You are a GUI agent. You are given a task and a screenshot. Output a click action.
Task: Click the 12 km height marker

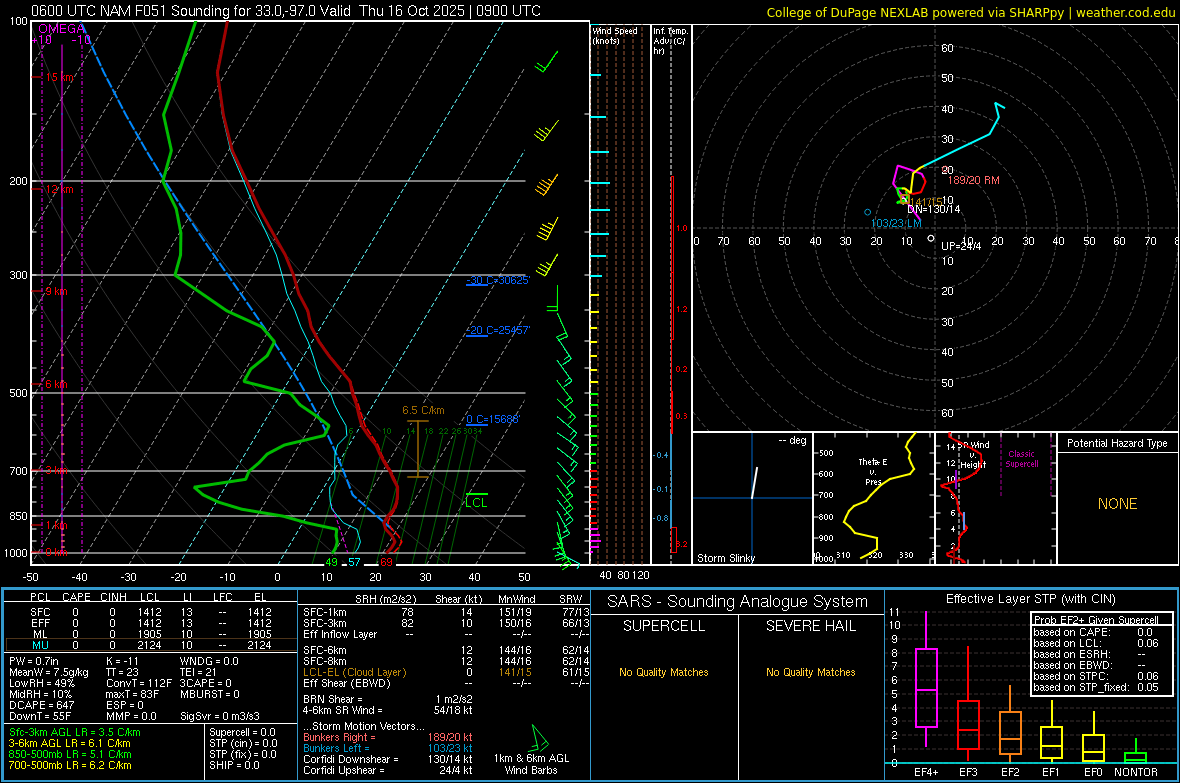tap(59, 189)
